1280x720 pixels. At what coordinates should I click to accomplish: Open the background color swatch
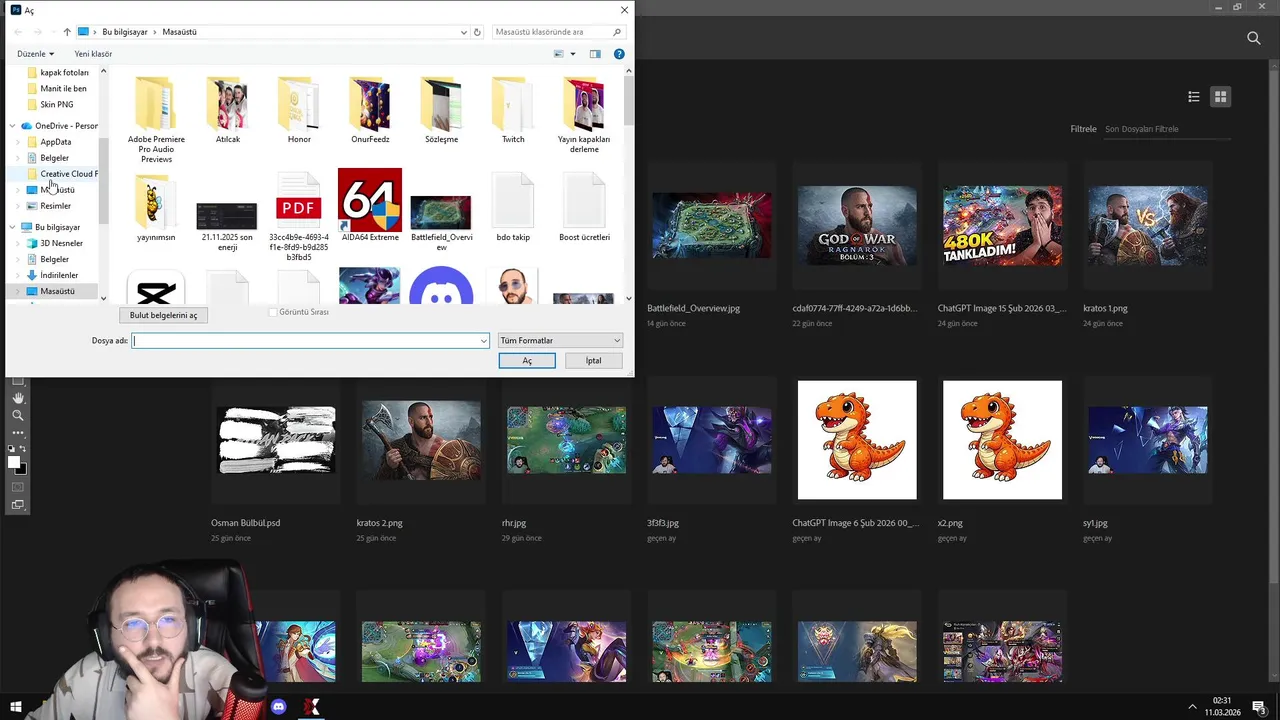(22, 469)
